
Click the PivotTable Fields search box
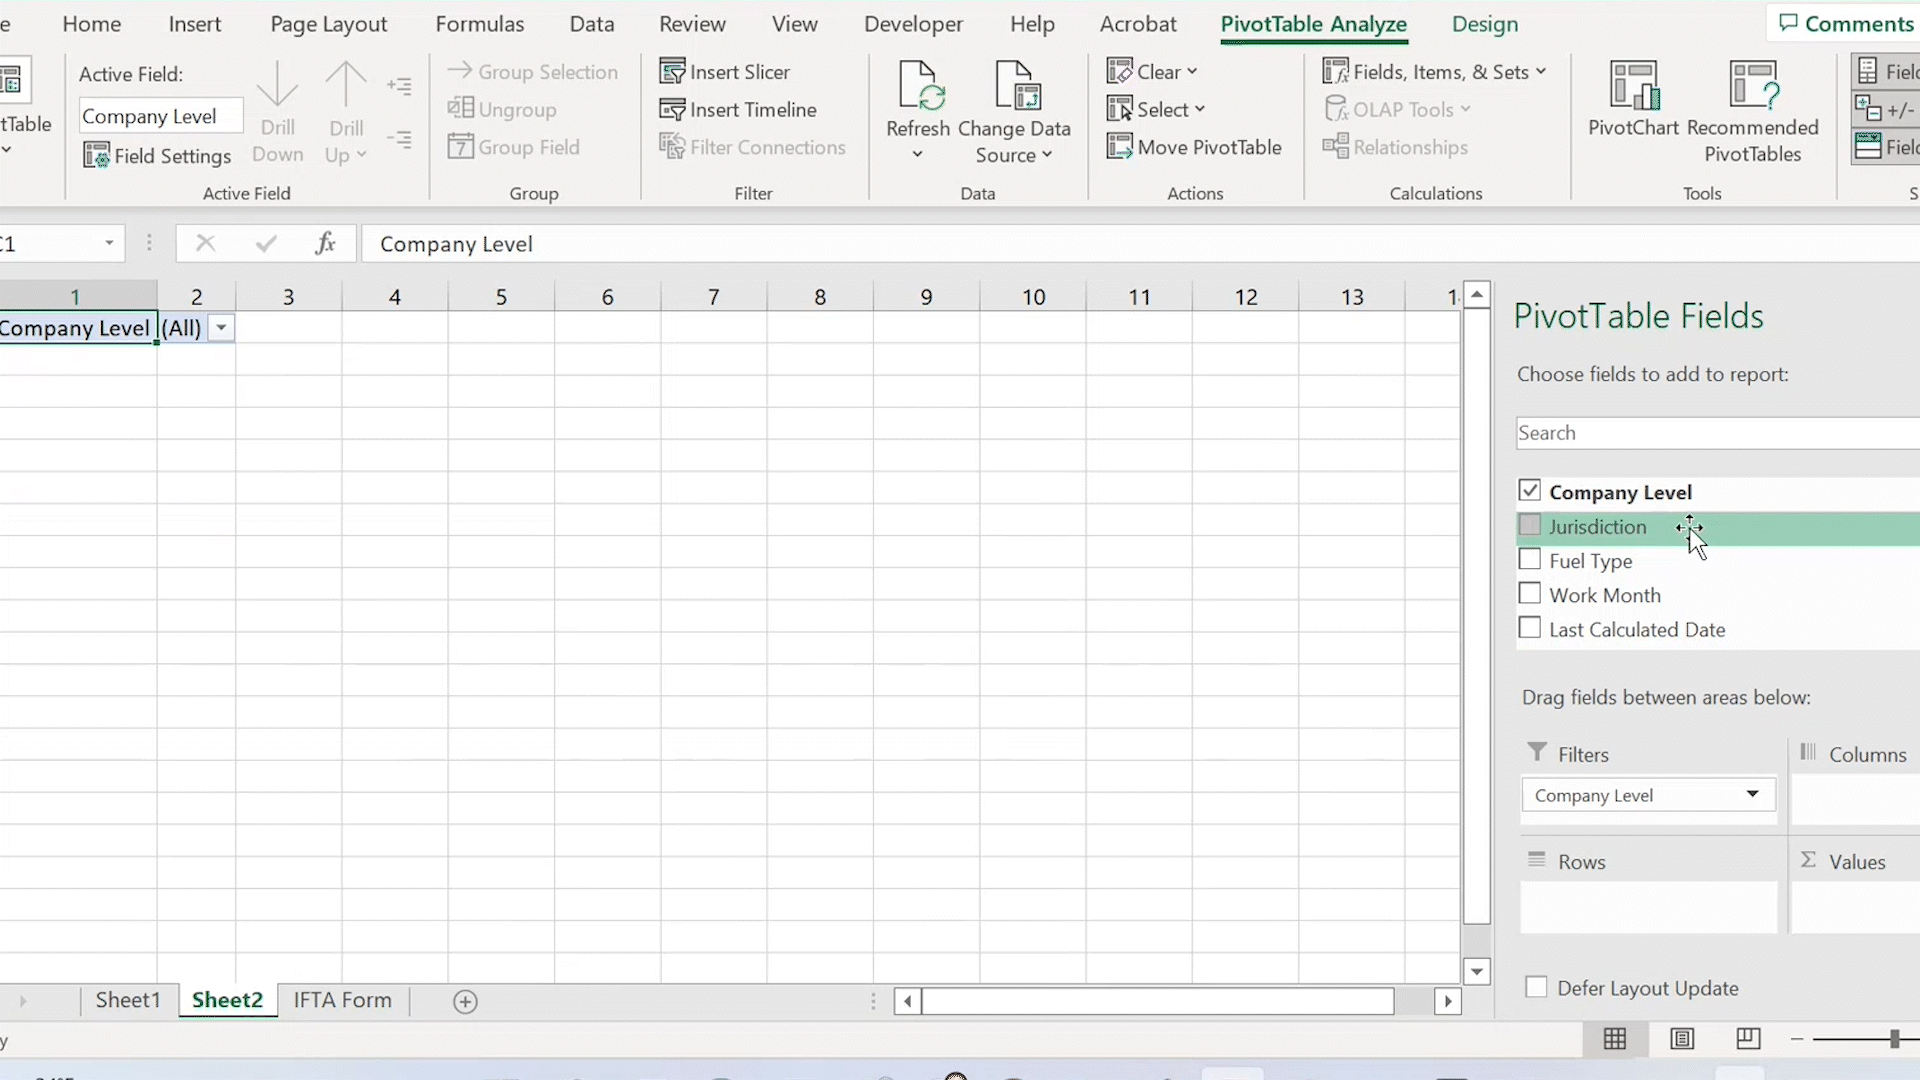click(x=1715, y=433)
